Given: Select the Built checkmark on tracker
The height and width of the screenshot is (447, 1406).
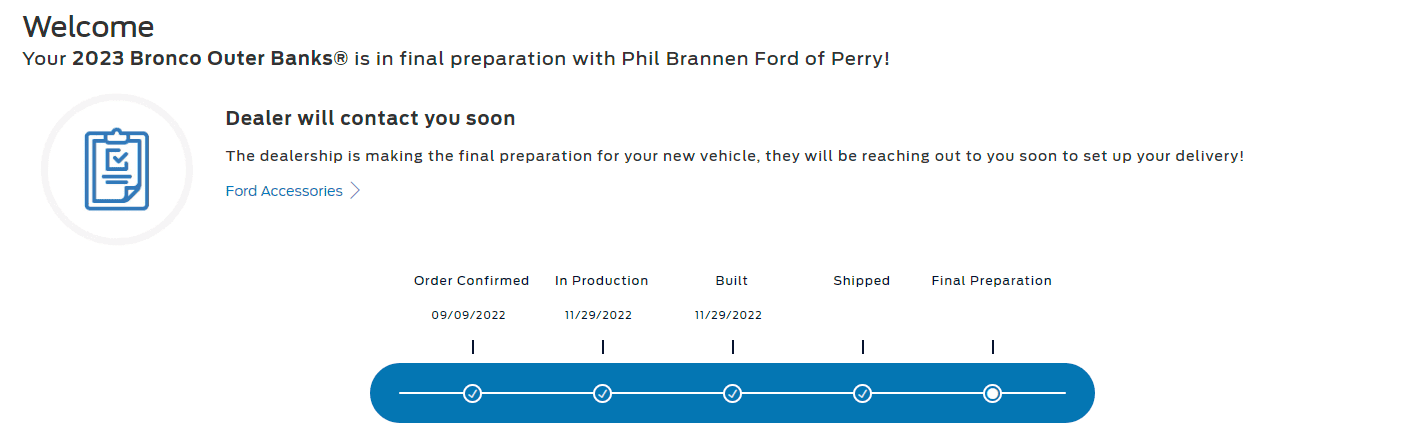Looking at the screenshot, I should coord(733,393).
